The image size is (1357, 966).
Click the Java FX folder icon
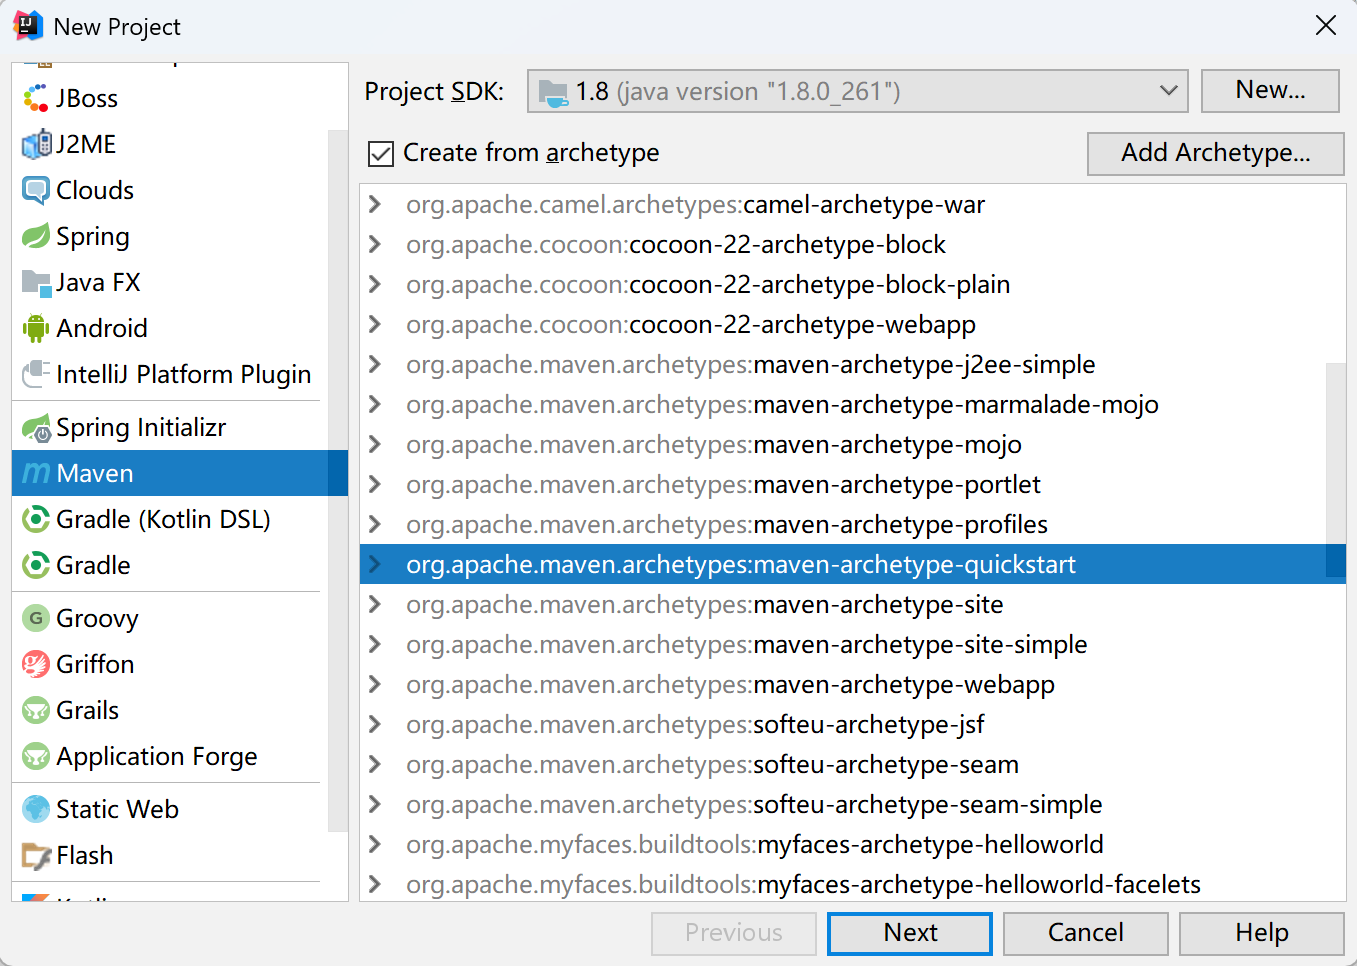[36, 282]
